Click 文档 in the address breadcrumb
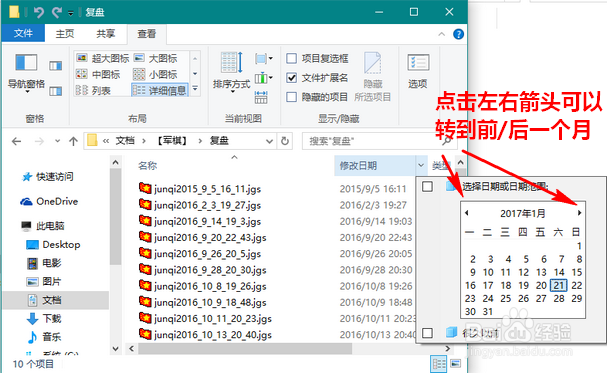Screen dimensions: 607x373 point(125,141)
